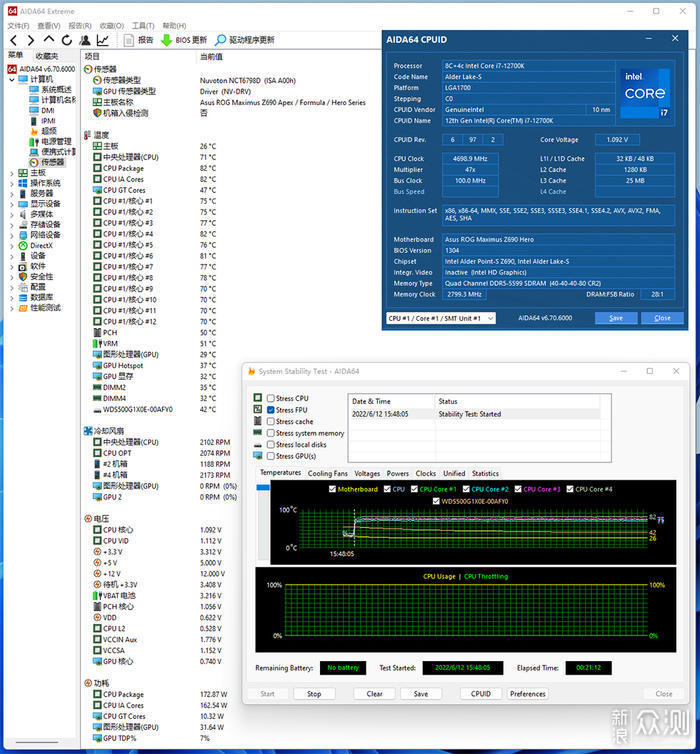The height and width of the screenshot is (754, 700).
Task: Select the 超频 overclock item in tree
Action: pos(48,131)
